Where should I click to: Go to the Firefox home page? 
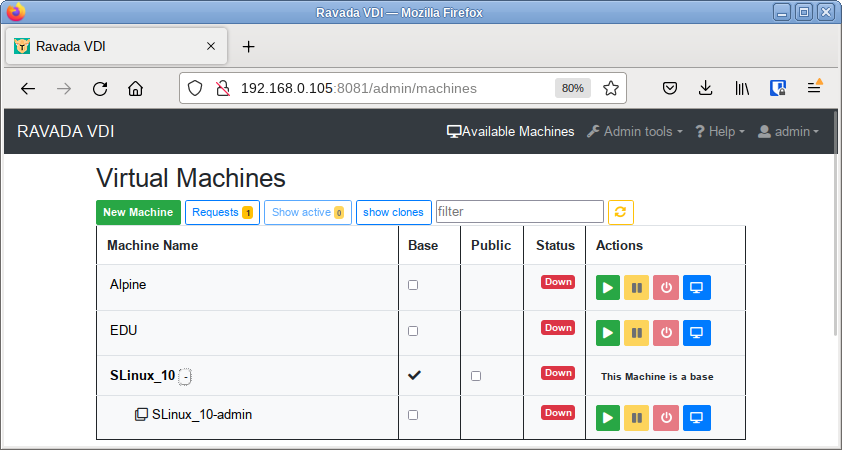(135, 89)
